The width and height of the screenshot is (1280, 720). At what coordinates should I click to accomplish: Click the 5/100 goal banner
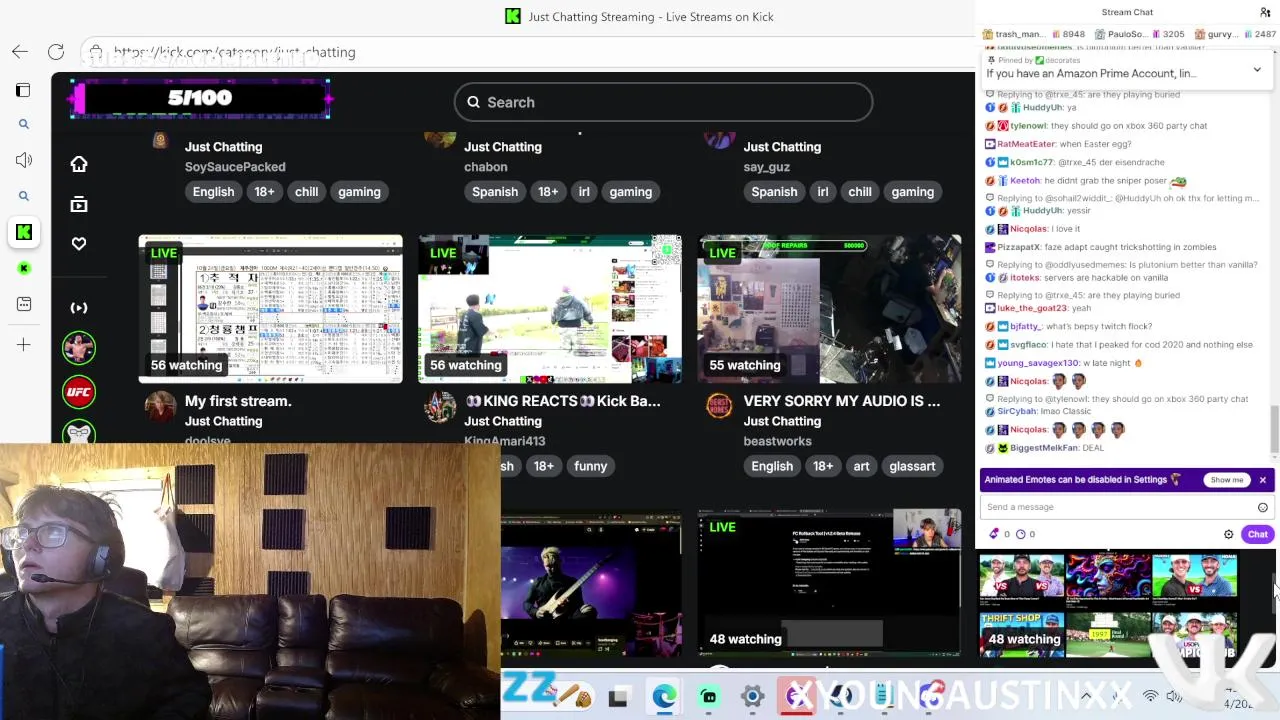coord(200,98)
